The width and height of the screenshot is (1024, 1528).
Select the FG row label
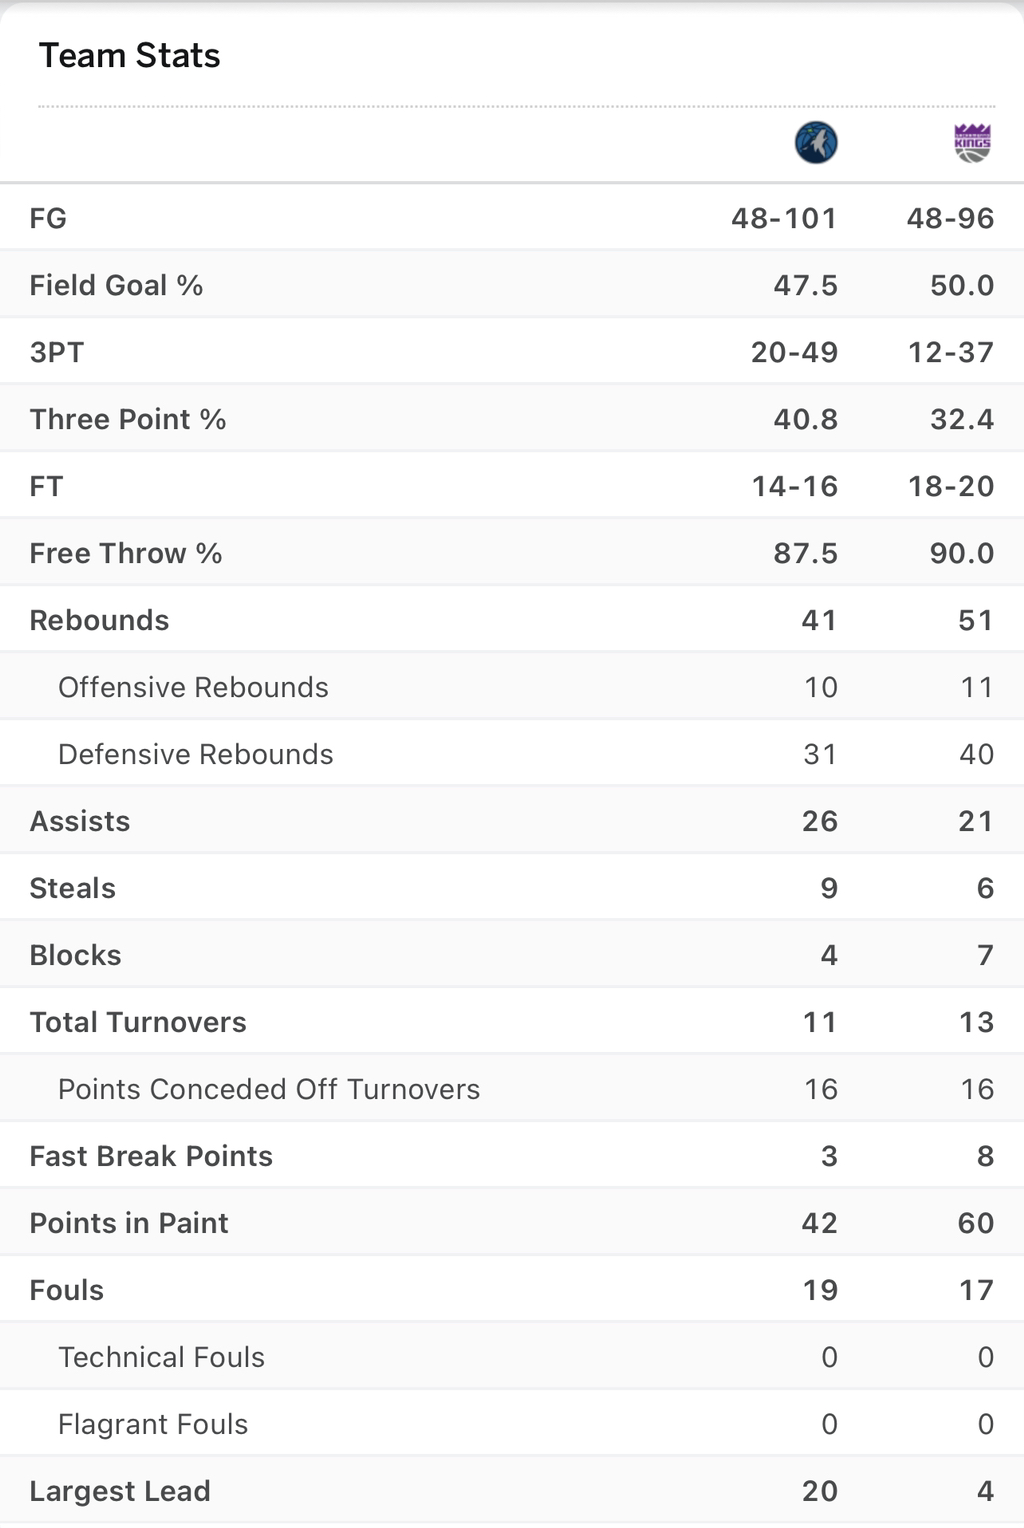(x=48, y=218)
